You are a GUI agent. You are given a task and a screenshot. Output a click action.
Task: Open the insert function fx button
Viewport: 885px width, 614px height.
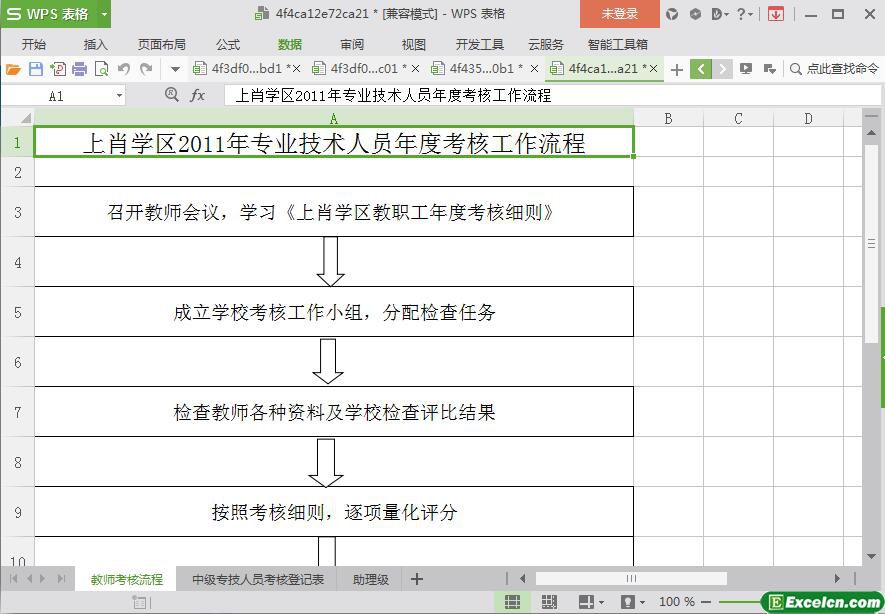tap(197, 95)
